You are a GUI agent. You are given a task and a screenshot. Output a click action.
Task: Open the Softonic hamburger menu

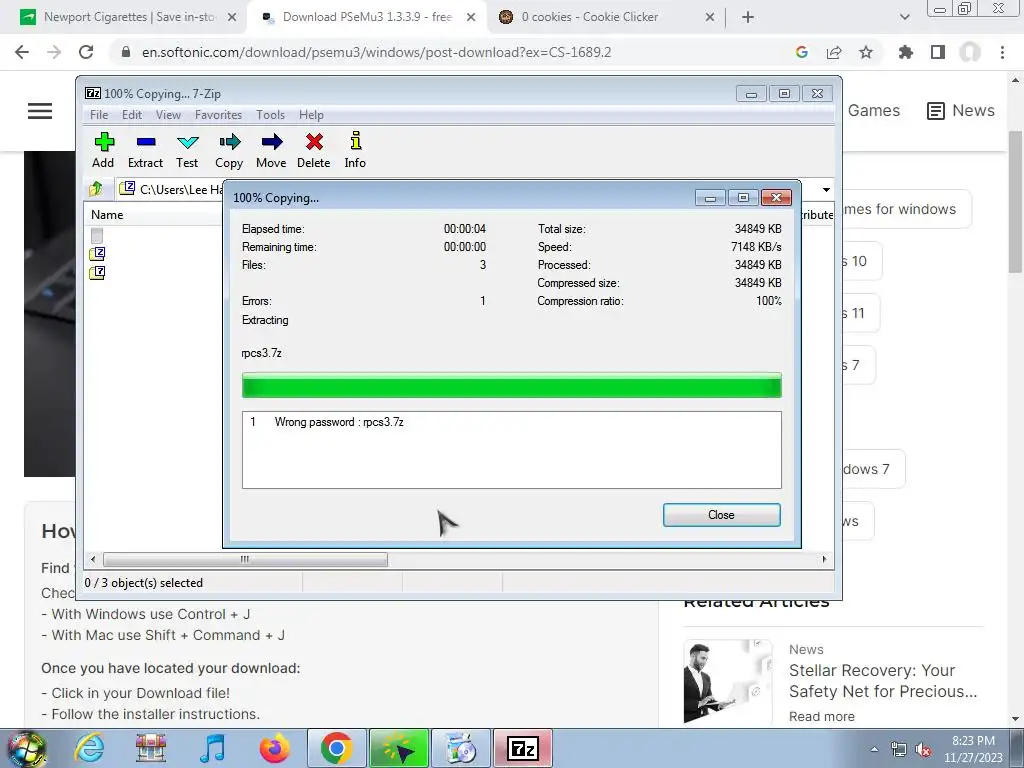(x=40, y=111)
